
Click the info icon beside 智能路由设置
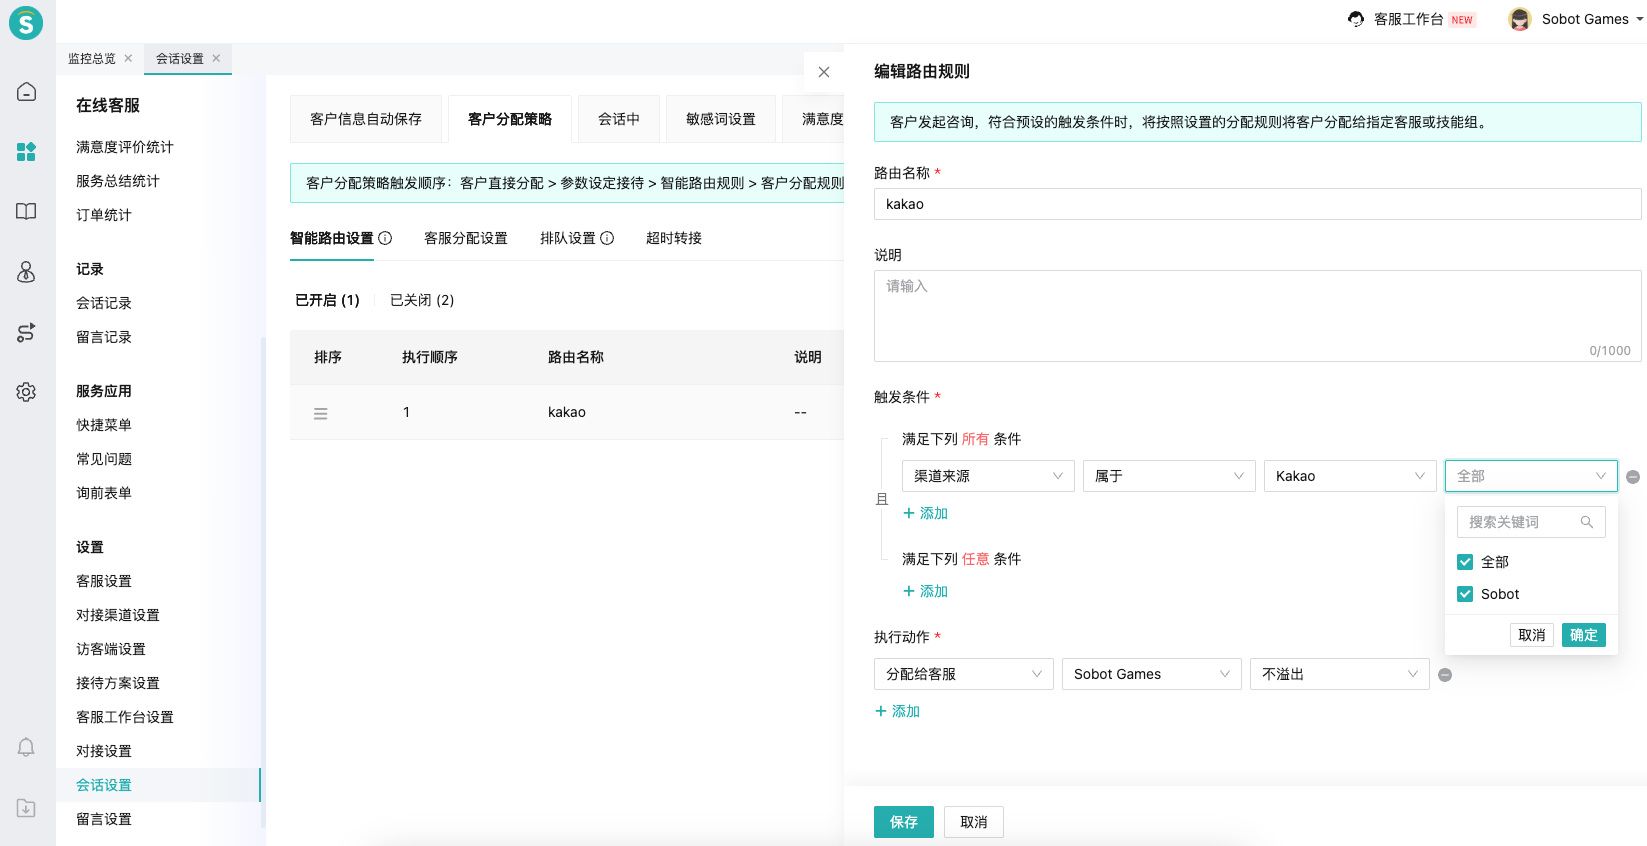[385, 238]
